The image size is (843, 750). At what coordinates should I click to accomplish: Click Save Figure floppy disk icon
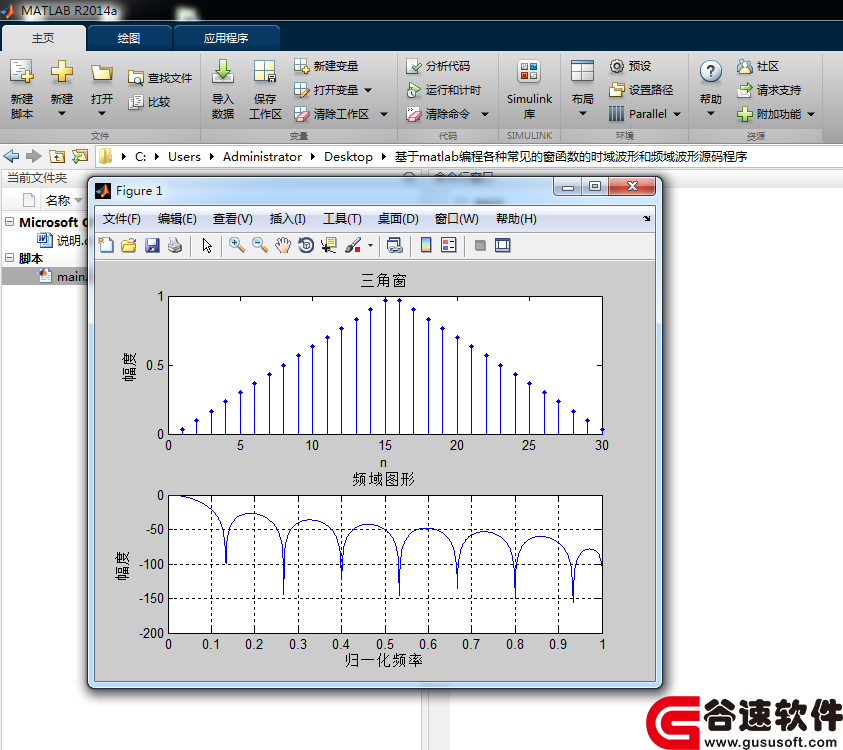(x=152, y=246)
